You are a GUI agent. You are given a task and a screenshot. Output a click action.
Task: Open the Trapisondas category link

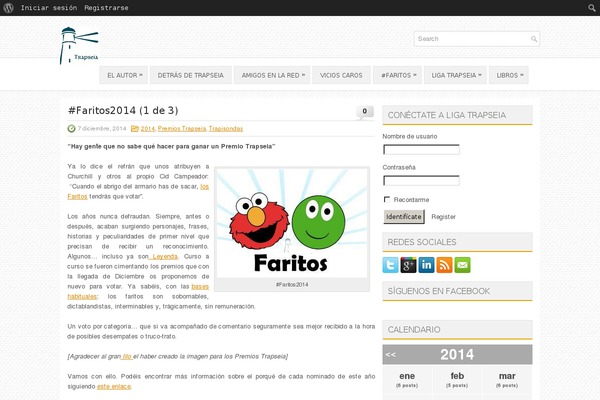click(x=226, y=129)
